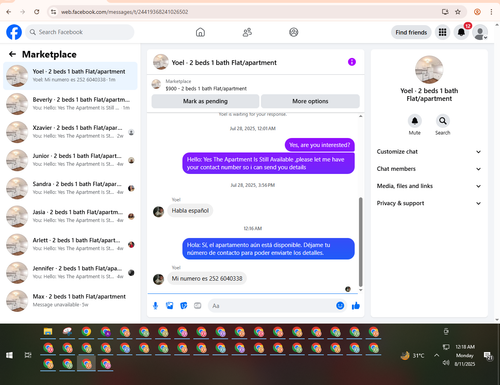This screenshot has height=385, width=500.
Task: Click the chat vertical scrollbar thumb
Action: (x=360, y=242)
